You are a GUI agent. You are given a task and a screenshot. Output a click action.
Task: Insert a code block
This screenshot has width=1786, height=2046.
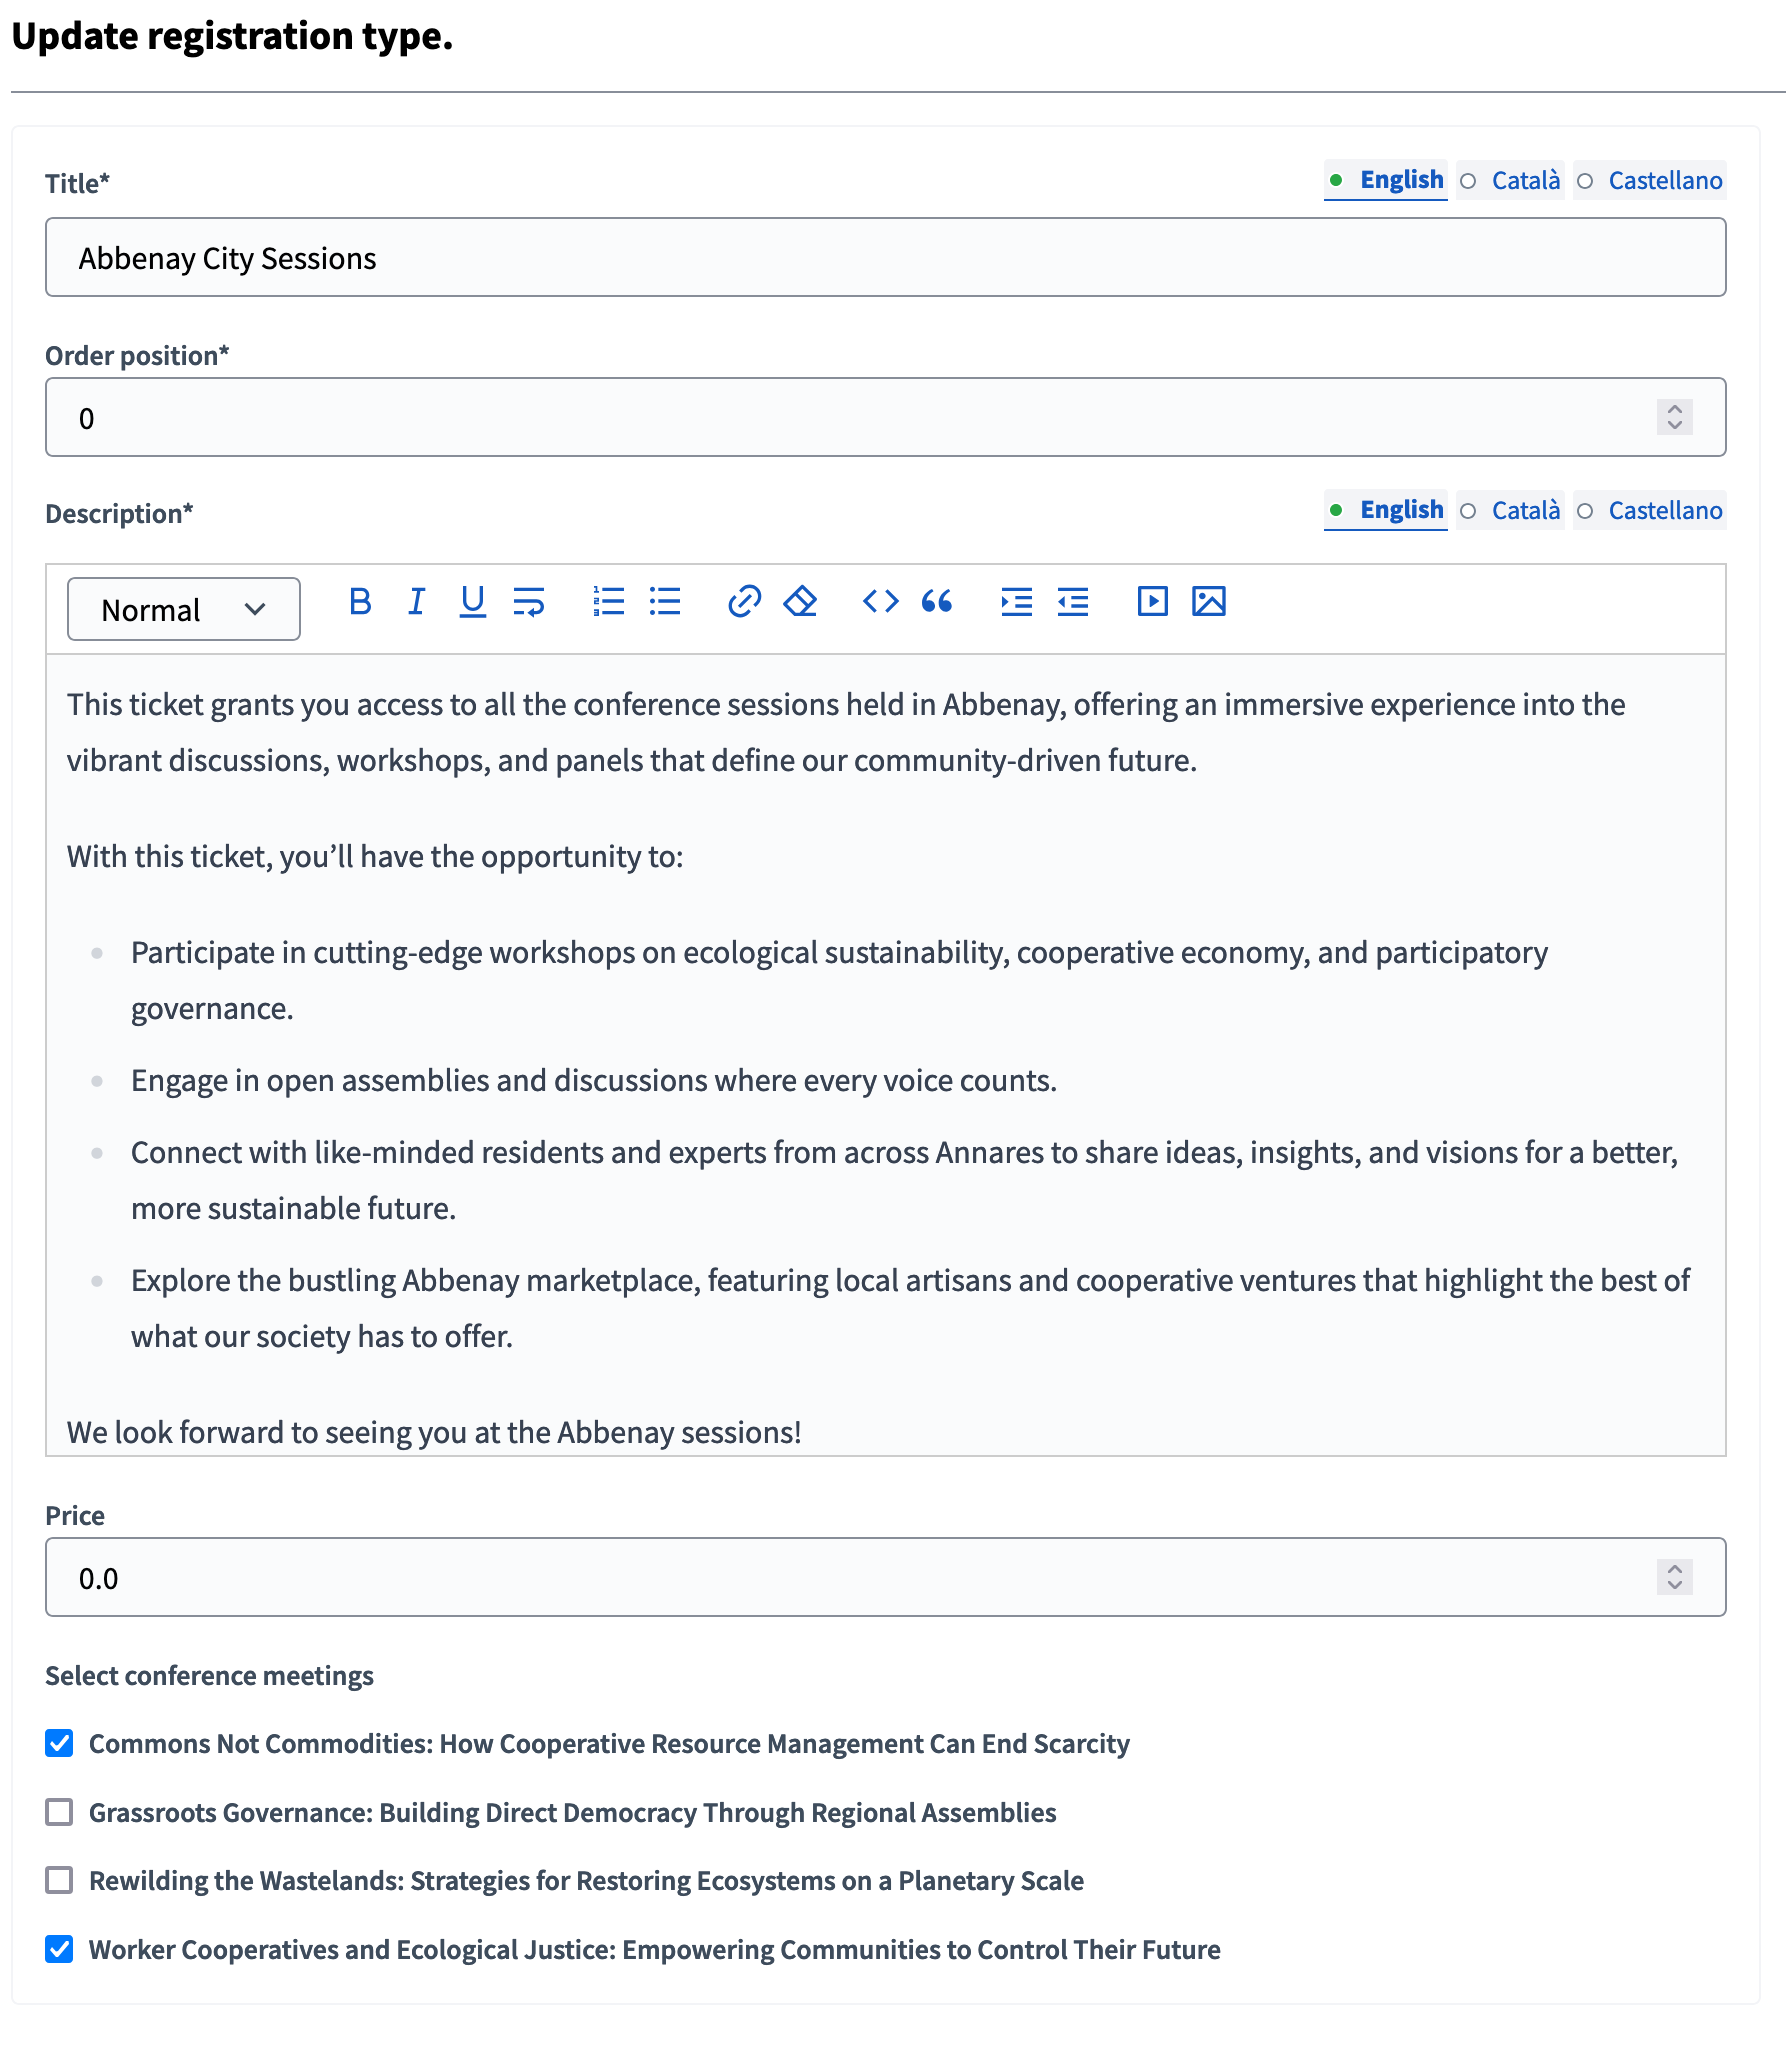[881, 602]
